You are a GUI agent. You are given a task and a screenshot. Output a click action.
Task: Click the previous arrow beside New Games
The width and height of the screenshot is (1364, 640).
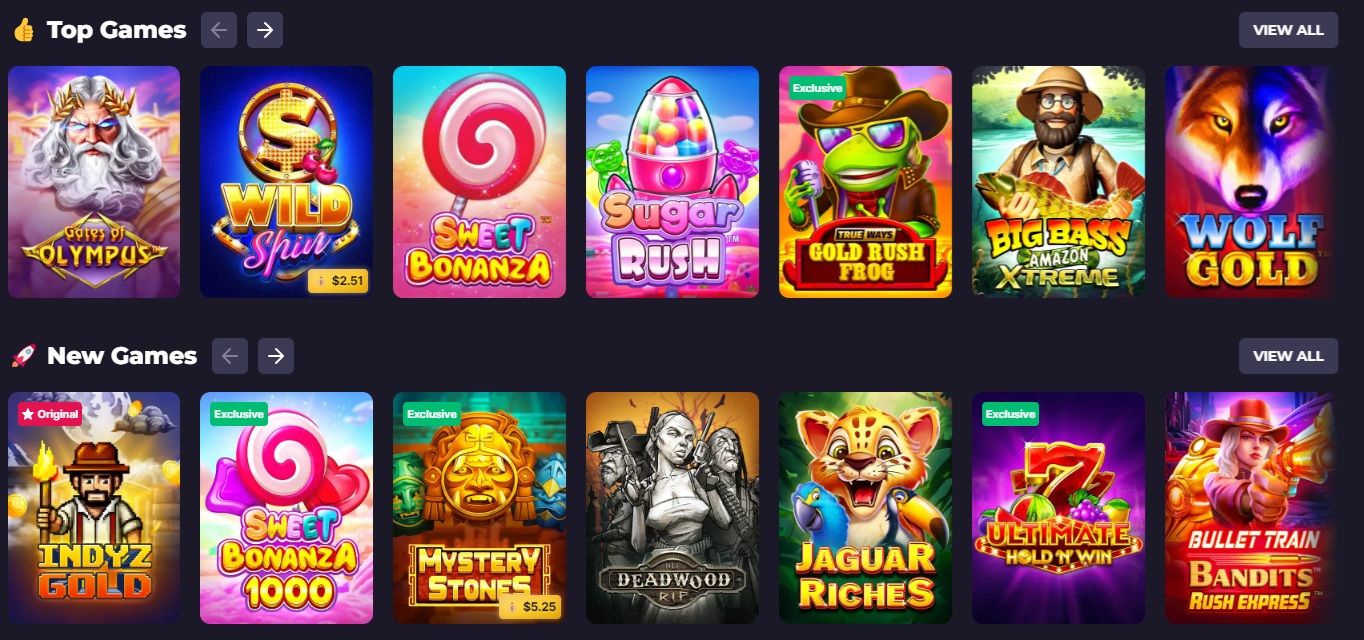[230, 356]
